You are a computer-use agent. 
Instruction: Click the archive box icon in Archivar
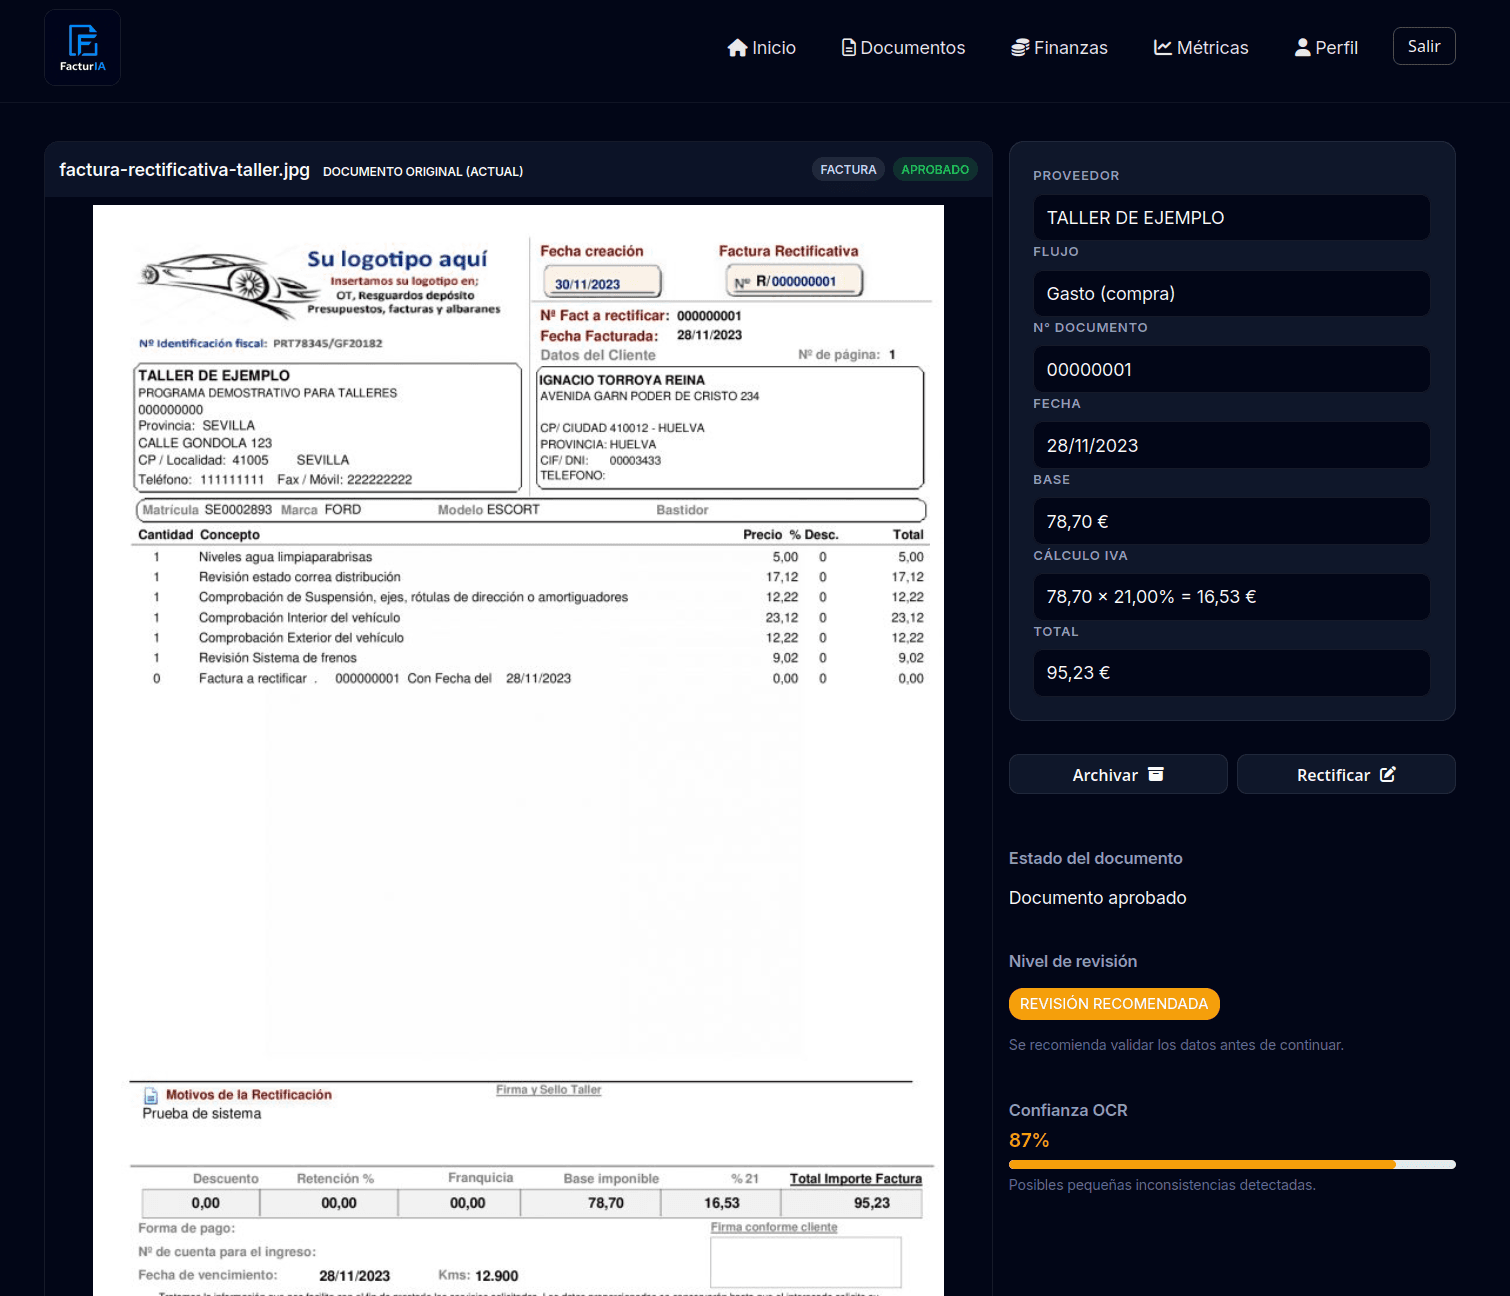(1156, 774)
